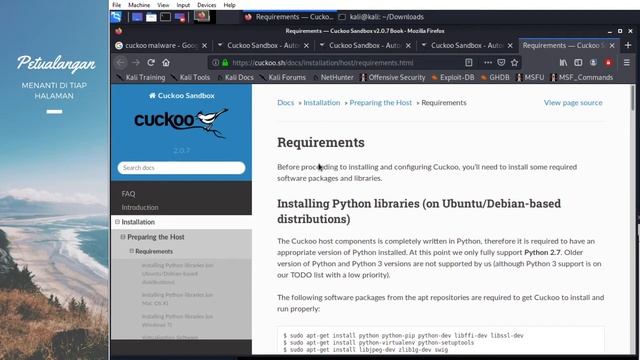Close the cuckoo malware Google tab
This screenshot has height=360, width=640.
204,45
